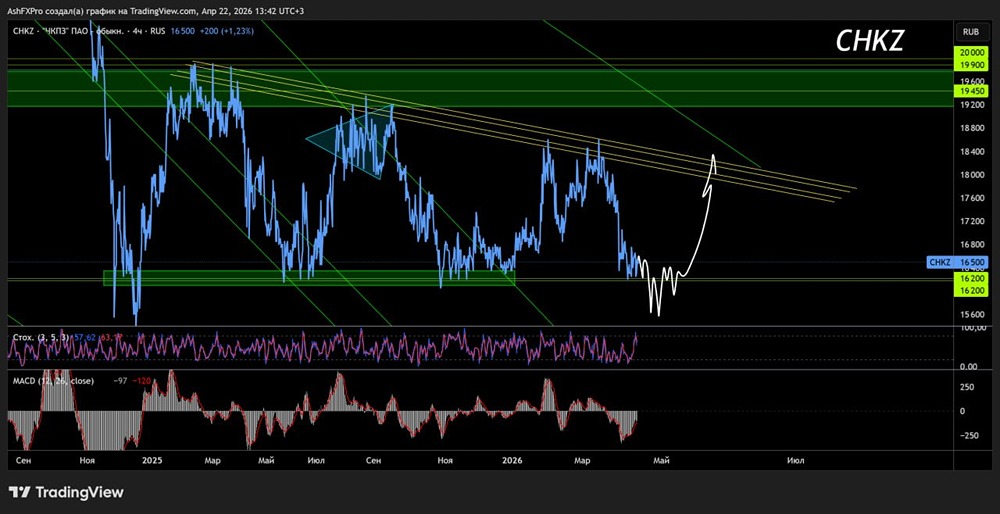
Task: Click the 19 200 price scale value
Action: [971, 105]
